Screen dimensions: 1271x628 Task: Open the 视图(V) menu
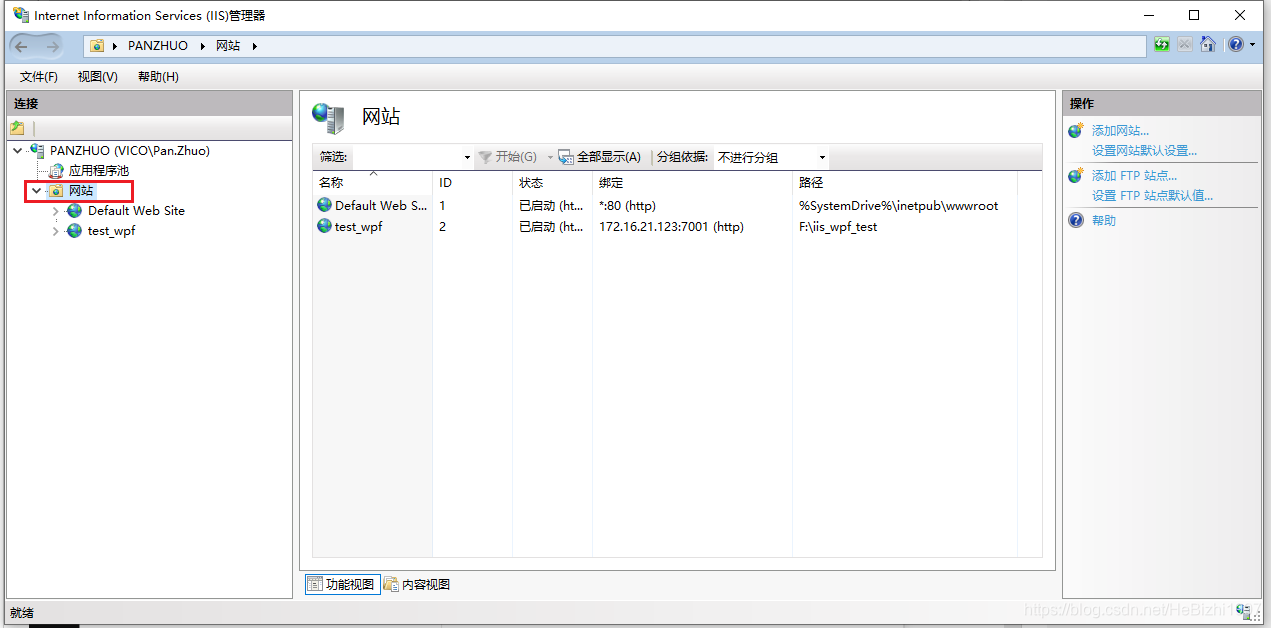(x=98, y=77)
